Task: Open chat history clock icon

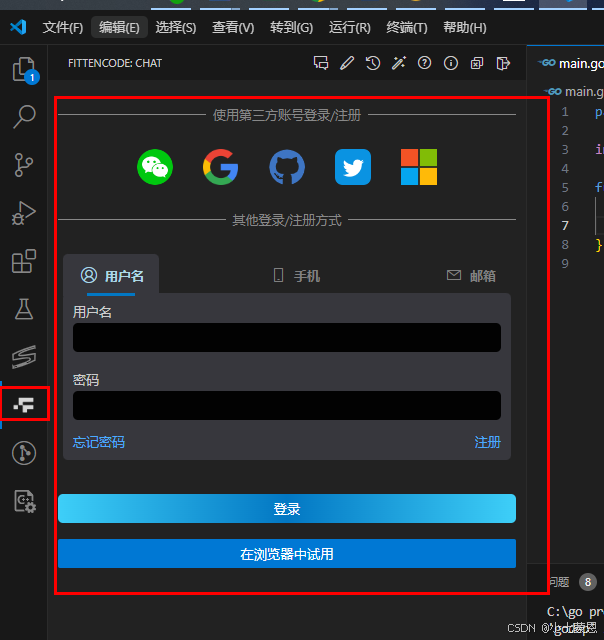Action: pyautogui.click(x=373, y=63)
